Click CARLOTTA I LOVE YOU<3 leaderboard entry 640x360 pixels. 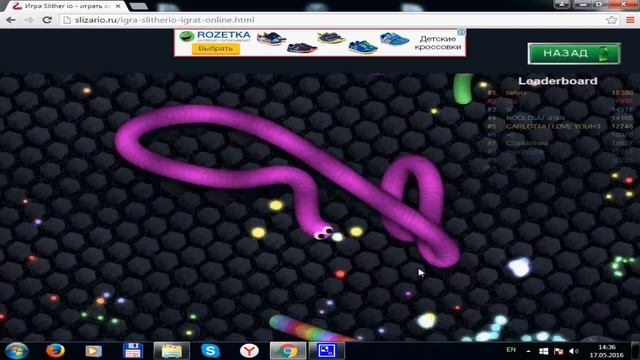click(x=553, y=126)
